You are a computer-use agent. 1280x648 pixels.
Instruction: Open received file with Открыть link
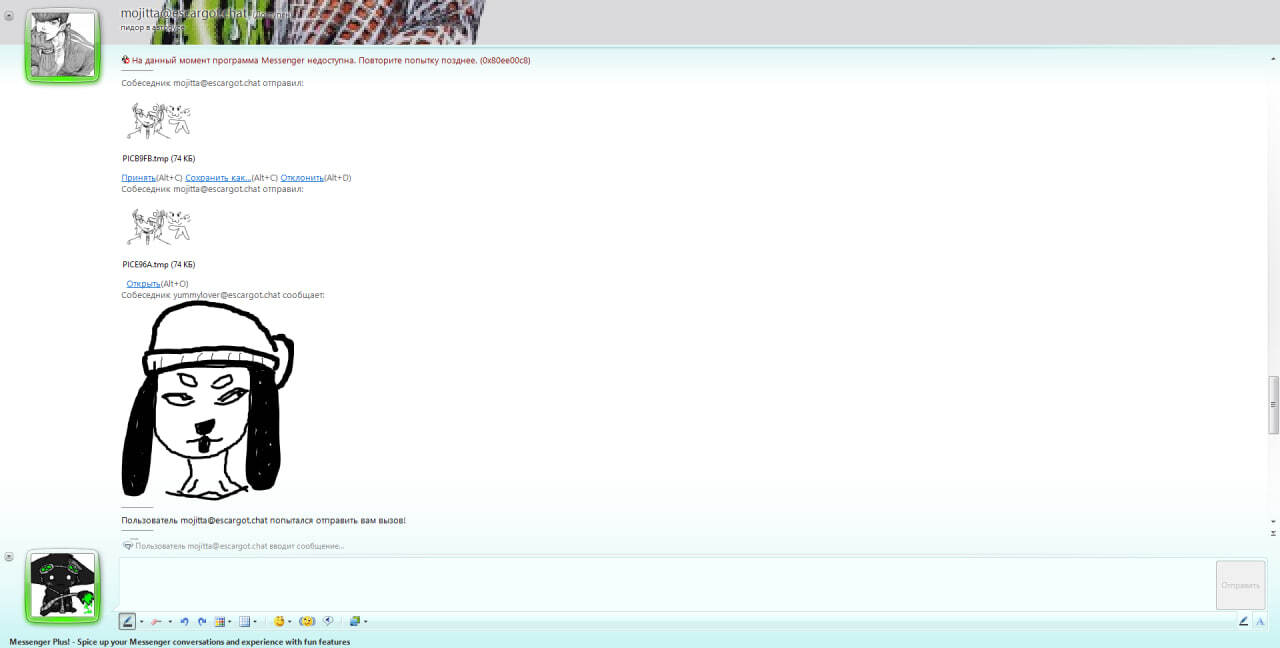(x=143, y=284)
